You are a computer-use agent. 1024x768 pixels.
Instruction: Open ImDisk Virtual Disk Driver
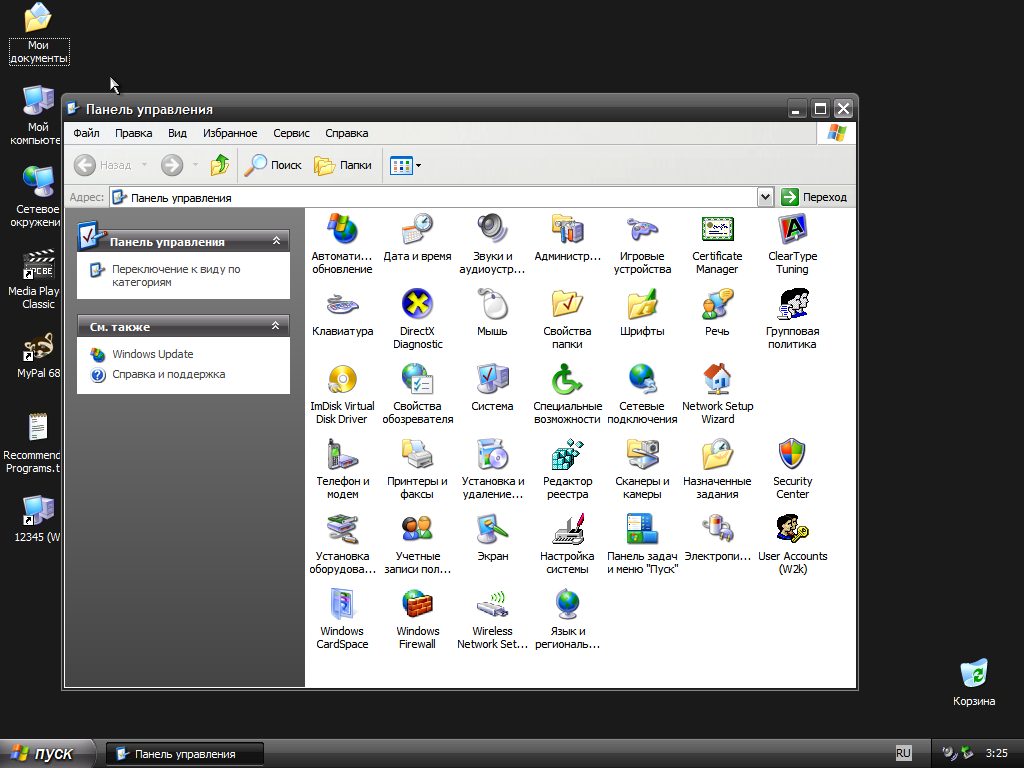(342, 381)
